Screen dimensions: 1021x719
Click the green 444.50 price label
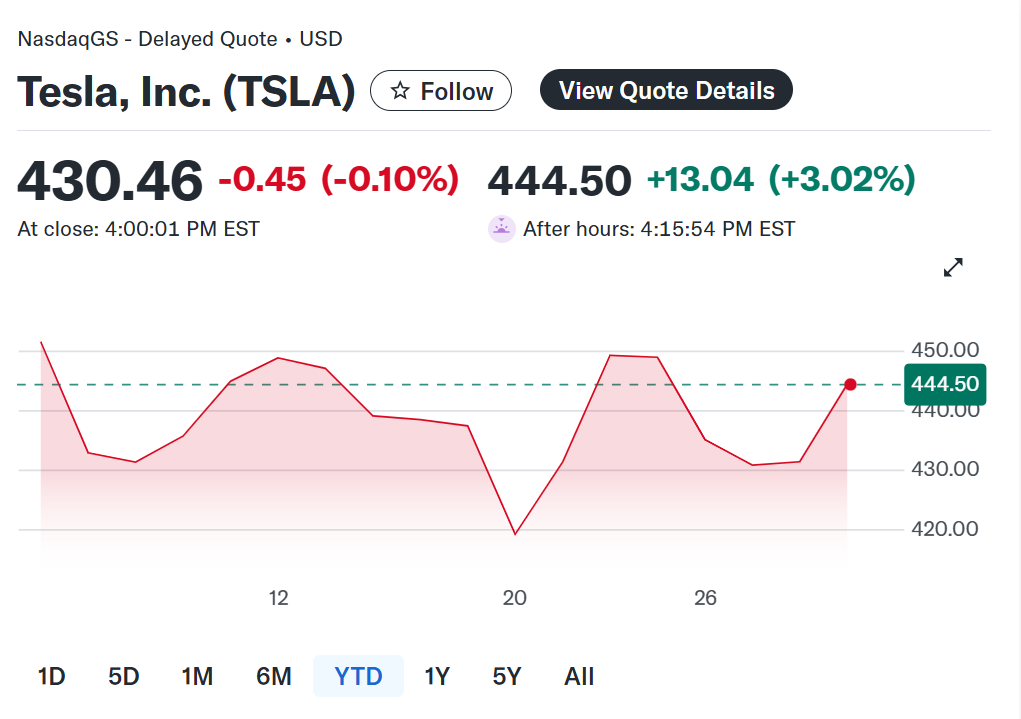click(945, 385)
